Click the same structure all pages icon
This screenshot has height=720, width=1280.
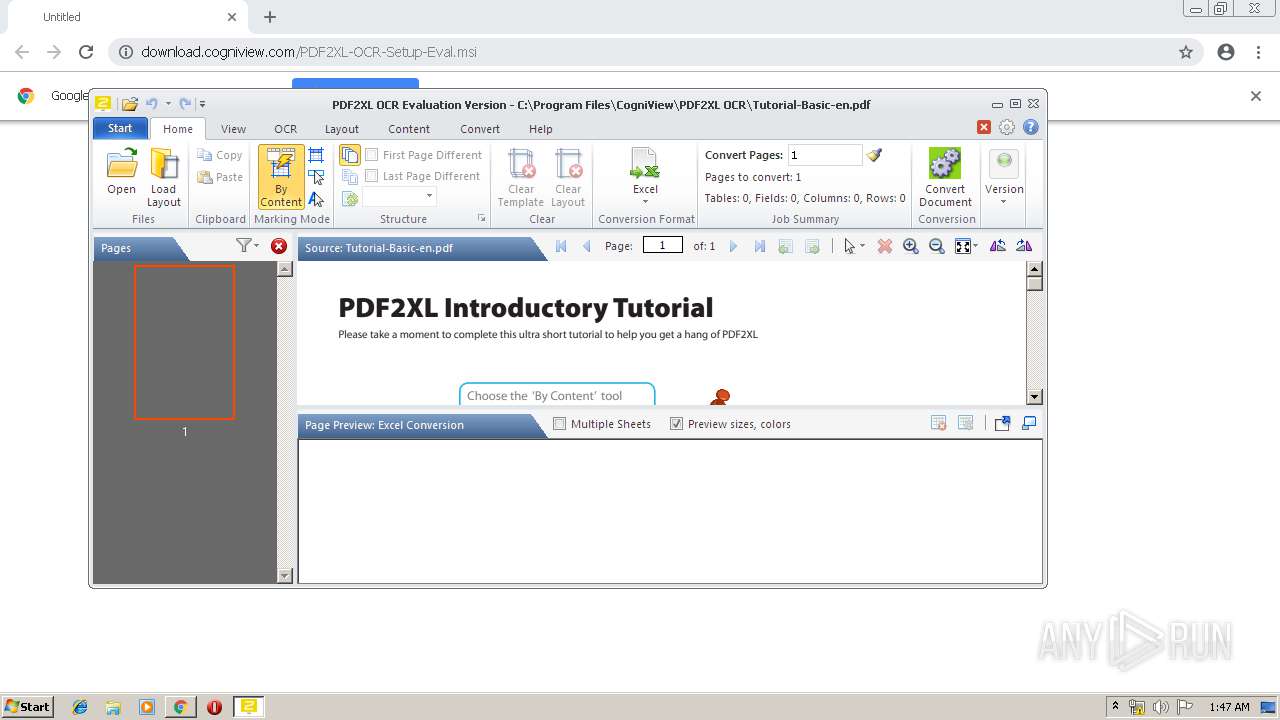350,155
